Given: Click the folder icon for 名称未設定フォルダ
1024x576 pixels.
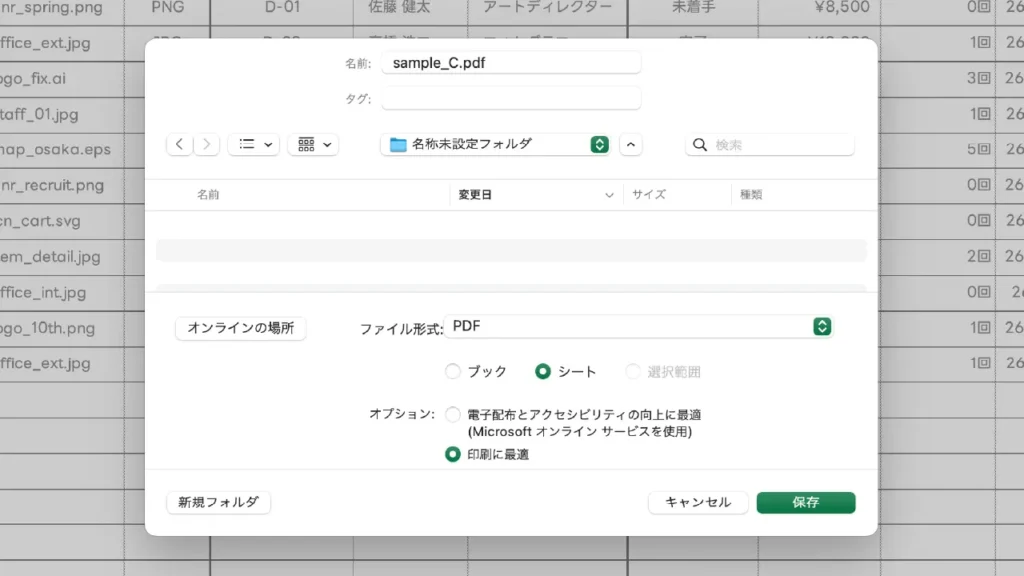Looking at the screenshot, I should pos(398,144).
